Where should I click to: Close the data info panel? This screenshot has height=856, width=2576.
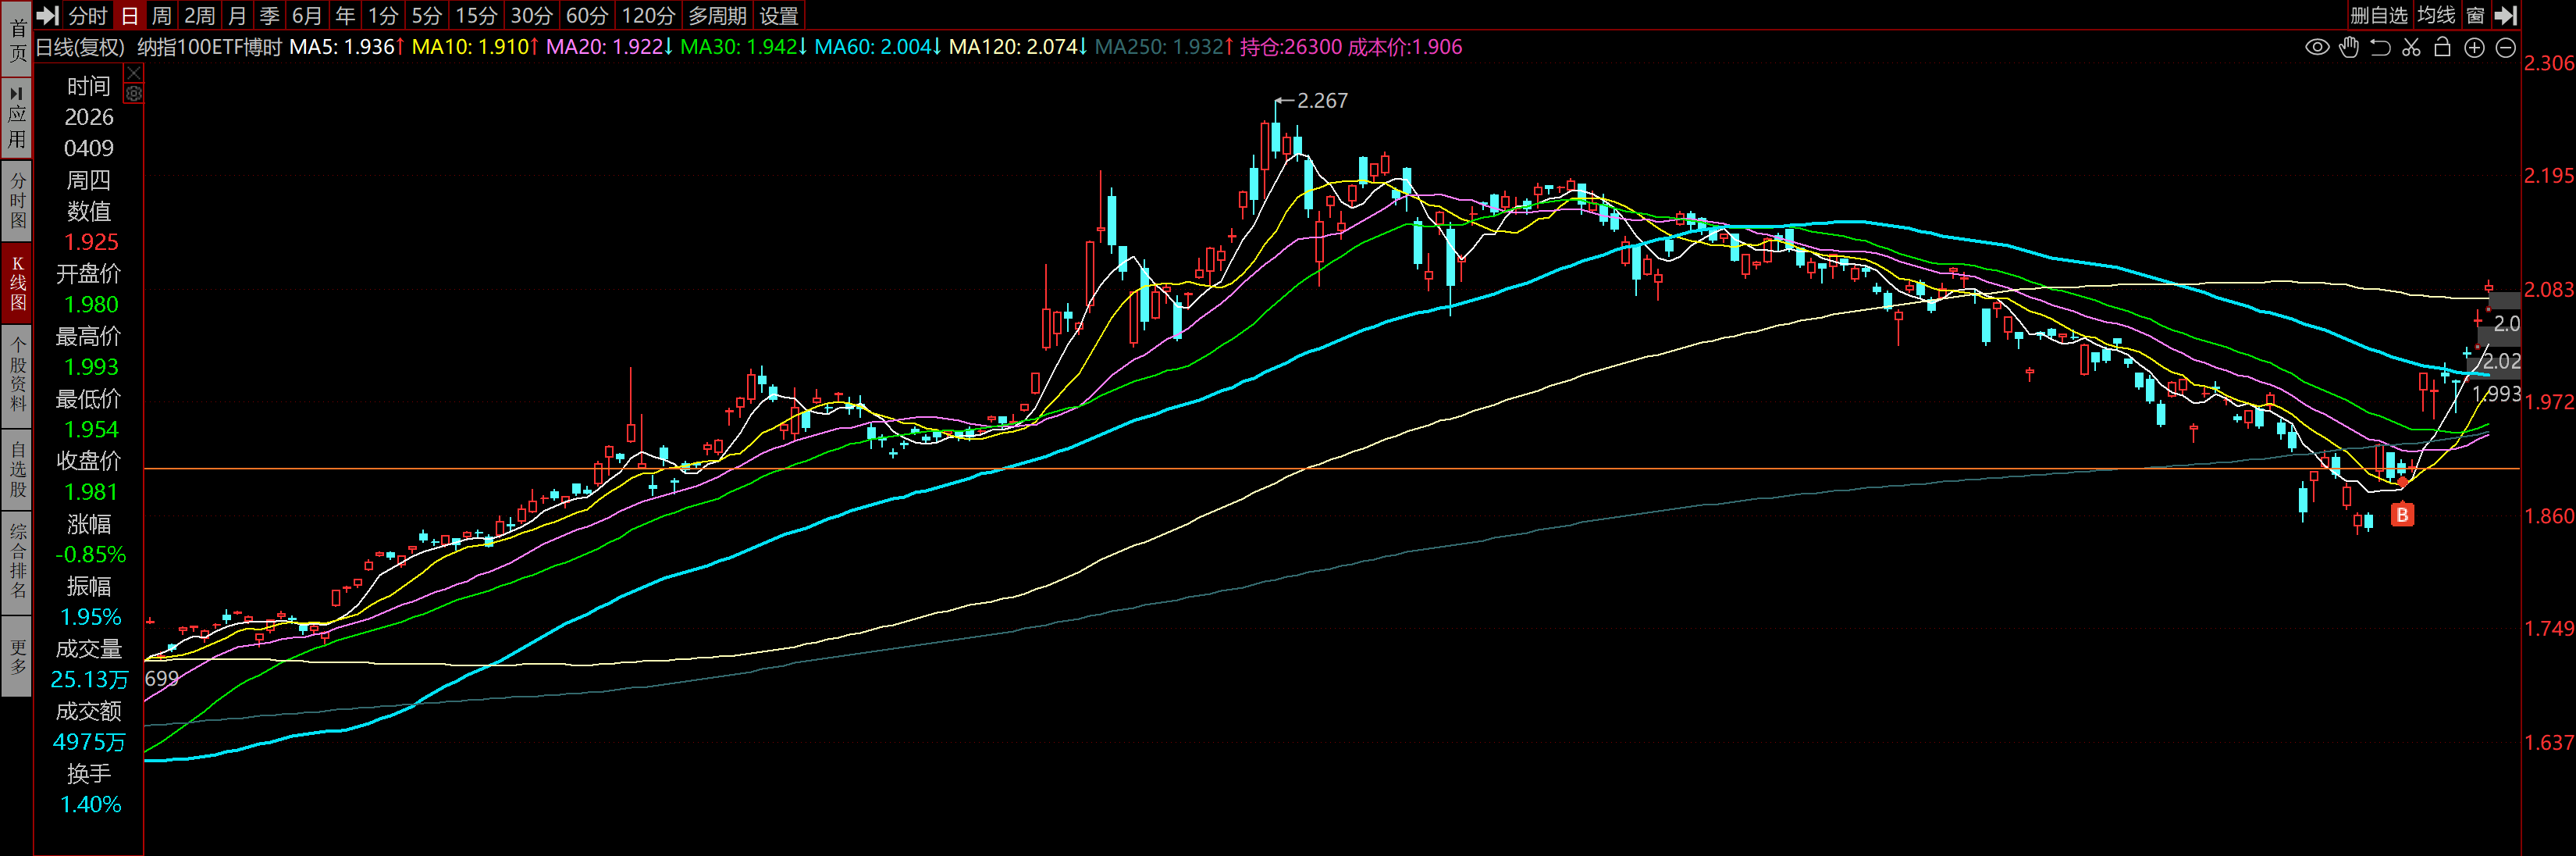pyautogui.click(x=133, y=73)
